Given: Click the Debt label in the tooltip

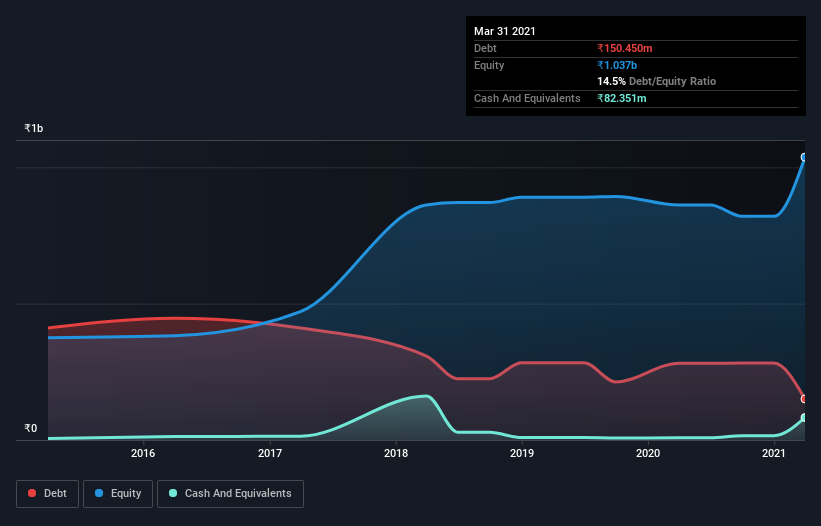Looking at the screenshot, I should click(485, 48).
